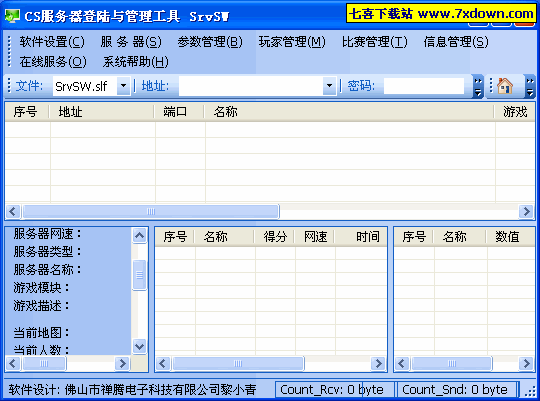
Task: Click server list left scroll arrow
Action: click(13, 211)
